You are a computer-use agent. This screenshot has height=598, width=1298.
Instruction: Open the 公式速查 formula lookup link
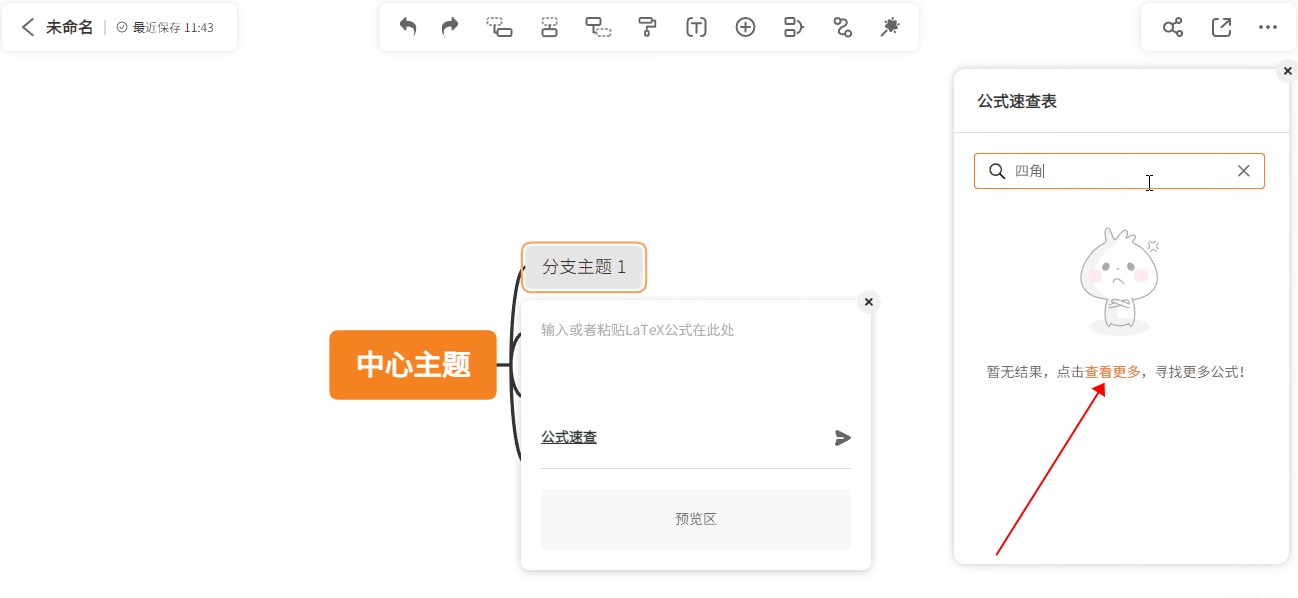coord(568,437)
